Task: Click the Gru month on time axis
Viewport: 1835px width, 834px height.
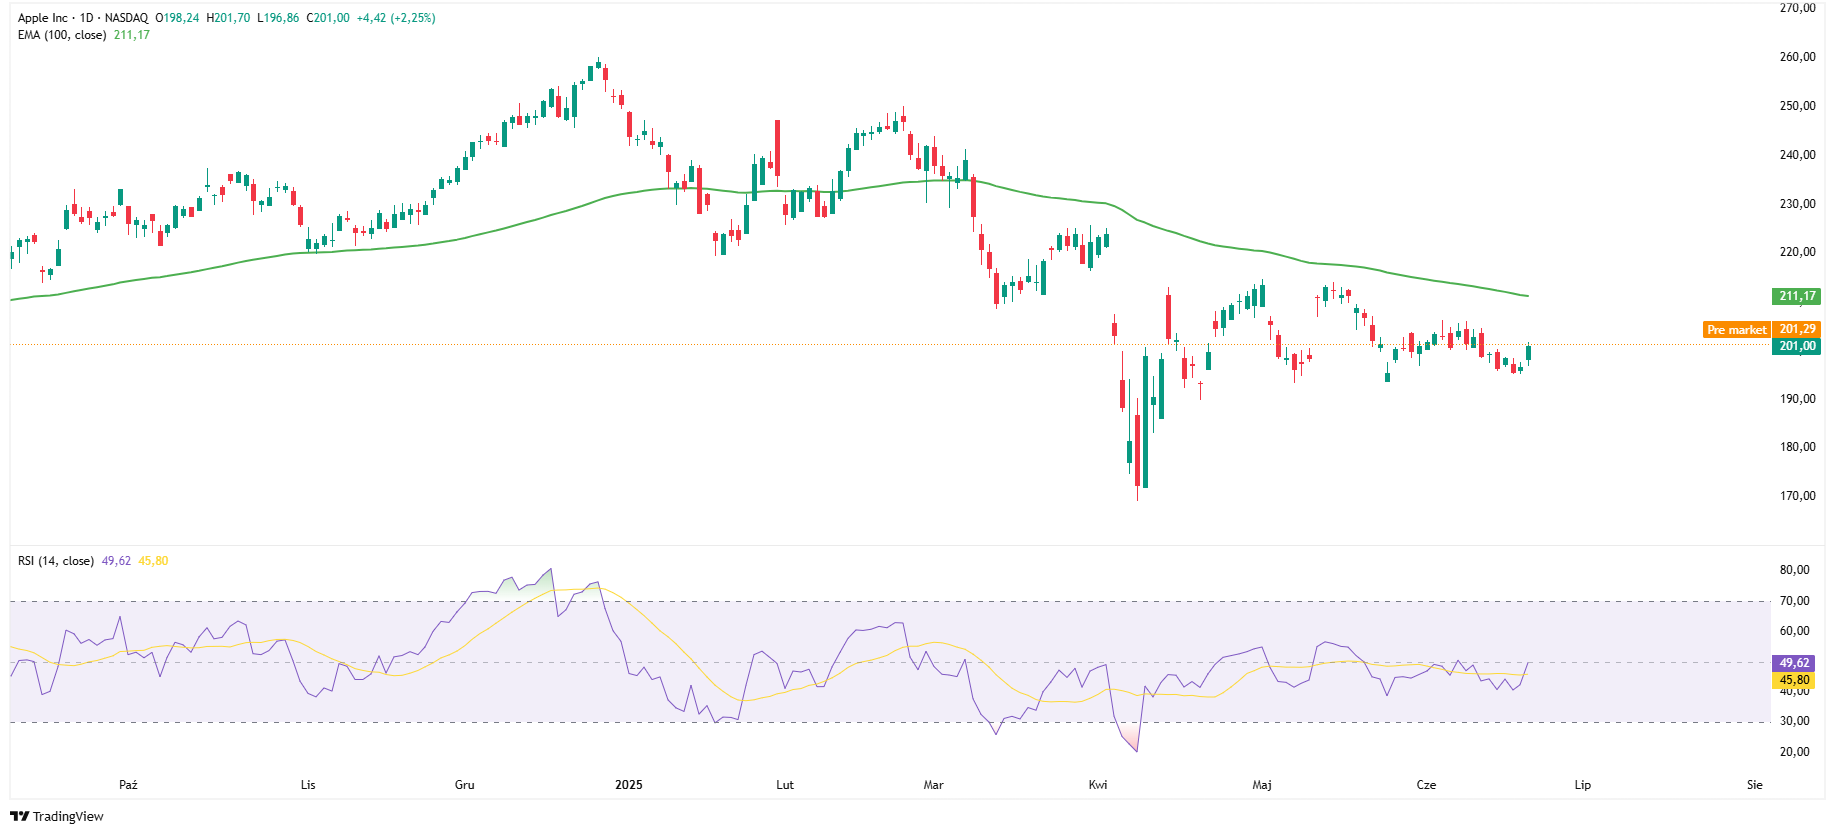Action: 465,785
